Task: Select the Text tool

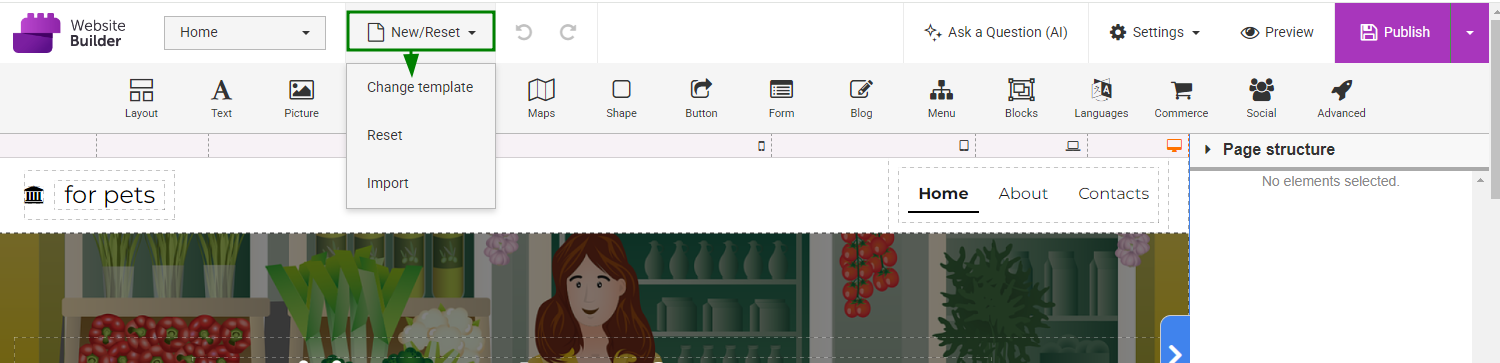Action: pyautogui.click(x=221, y=99)
